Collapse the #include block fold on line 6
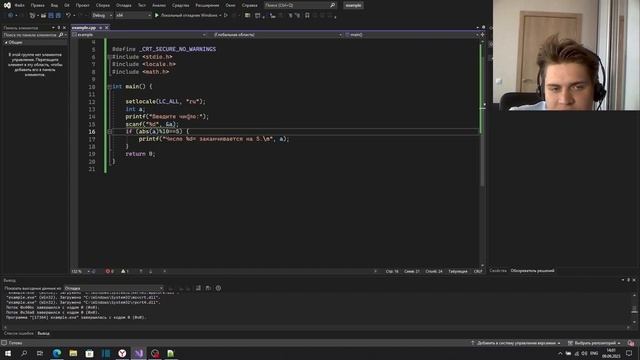The image size is (640, 360). click(109, 57)
